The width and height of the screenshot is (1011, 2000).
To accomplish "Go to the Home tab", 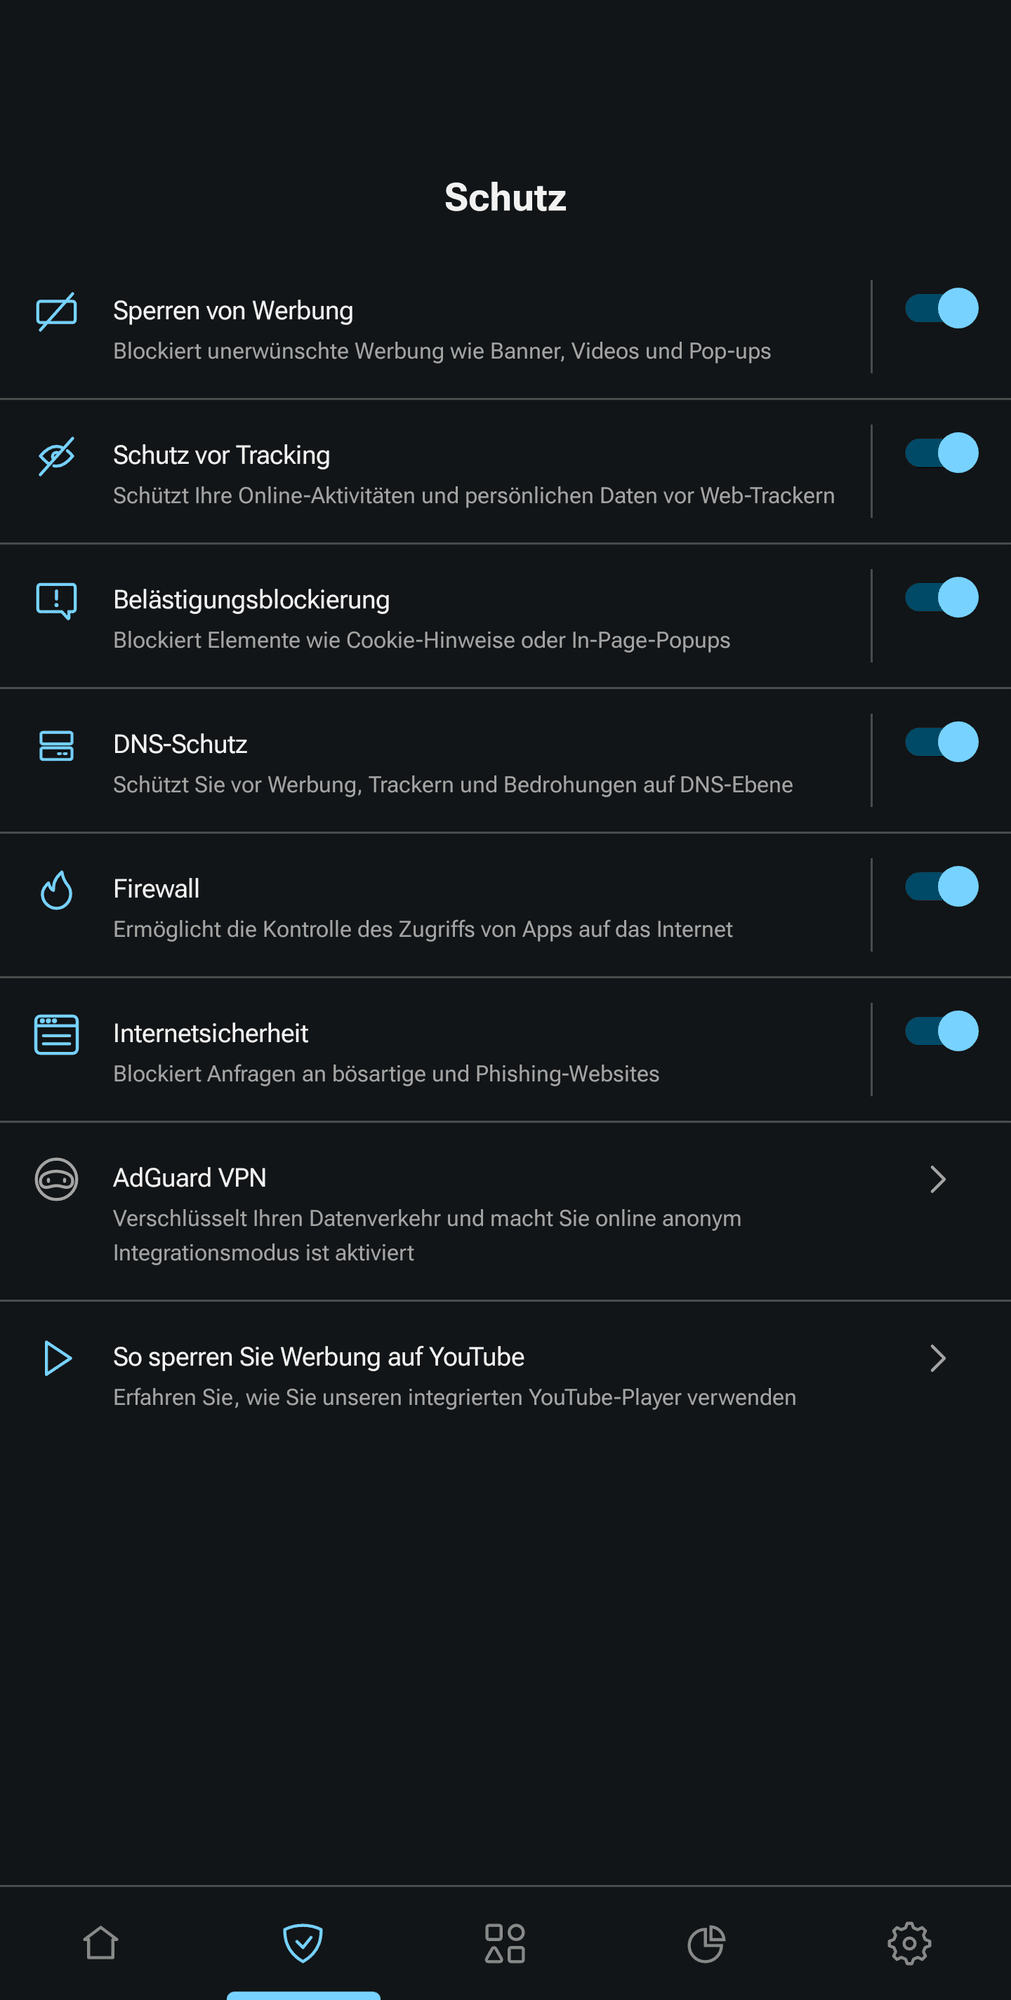I will click(101, 1943).
